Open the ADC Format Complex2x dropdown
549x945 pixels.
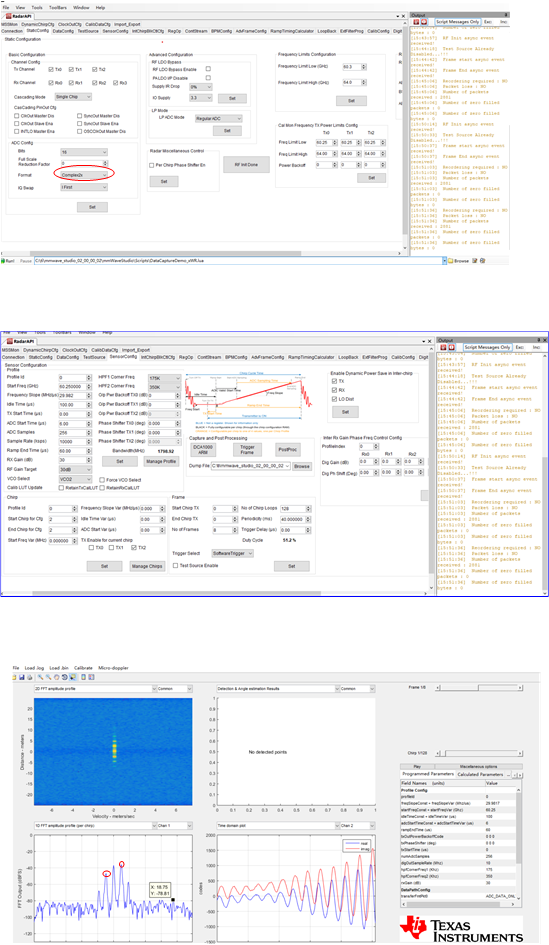point(84,175)
